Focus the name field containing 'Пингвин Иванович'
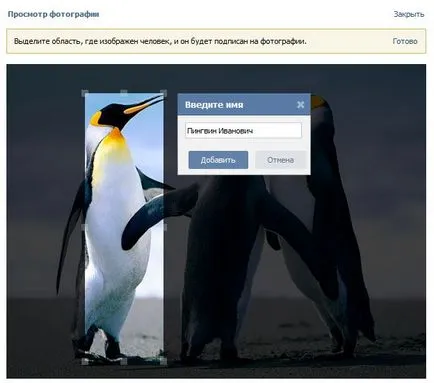This screenshot has width=434, height=383. [243, 131]
